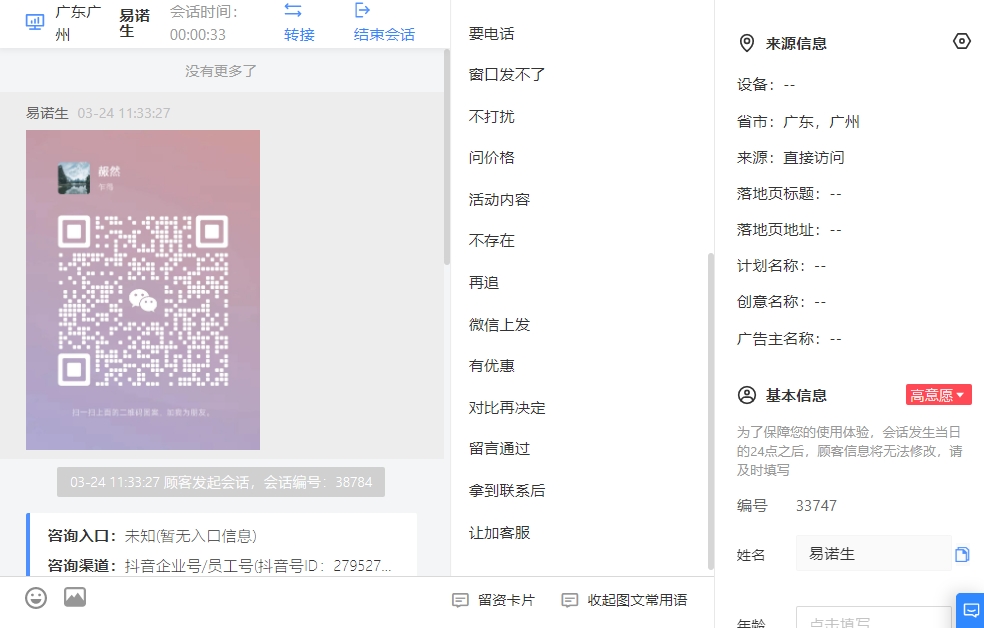
Task: Click the 收起图文常用语 message icon
Action: point(569,600)
